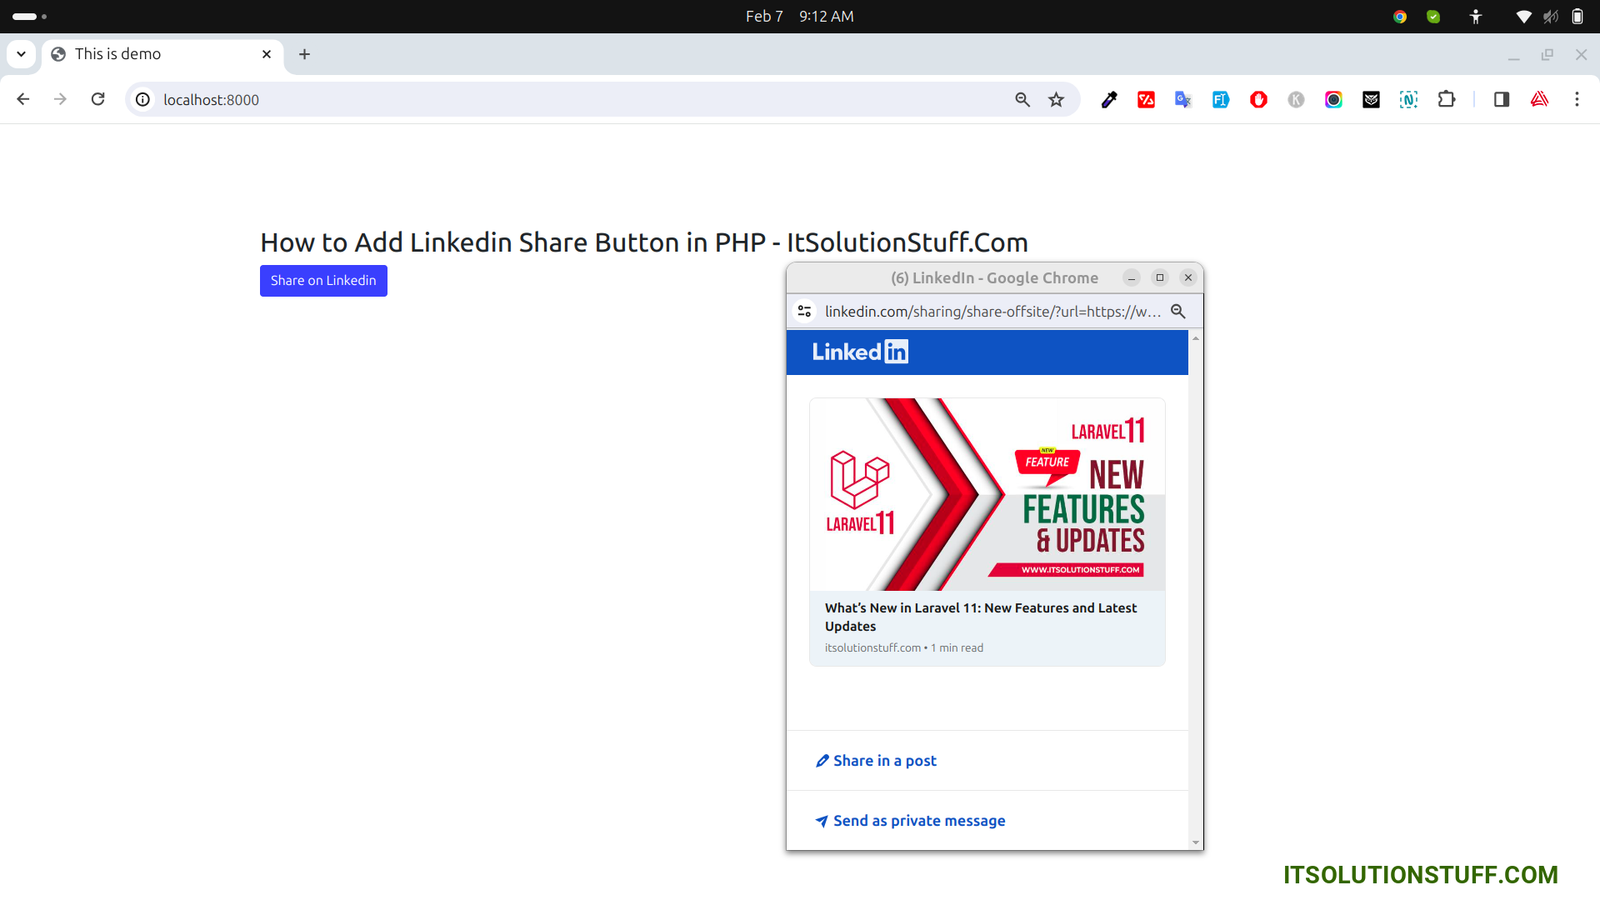Image resolution: width=1600 pixels, height=900 pixels.
Task: Toggle the Chrome side panel
Action: (1501, 99)
